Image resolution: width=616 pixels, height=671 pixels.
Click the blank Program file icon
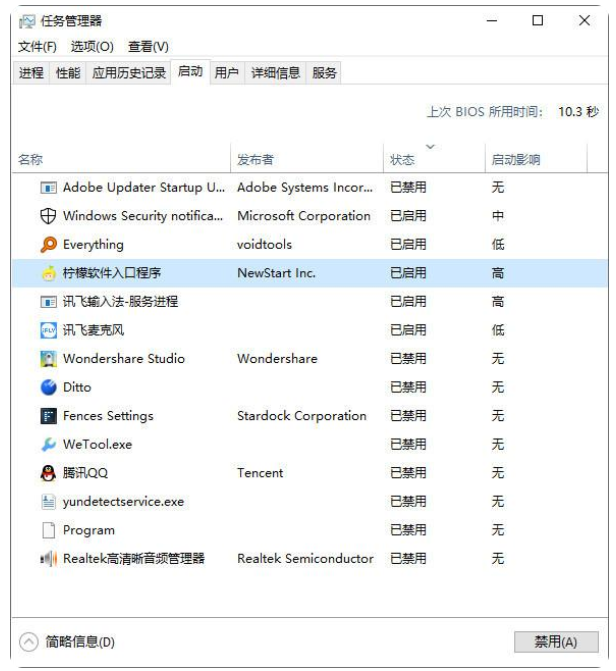coord(48,530)
